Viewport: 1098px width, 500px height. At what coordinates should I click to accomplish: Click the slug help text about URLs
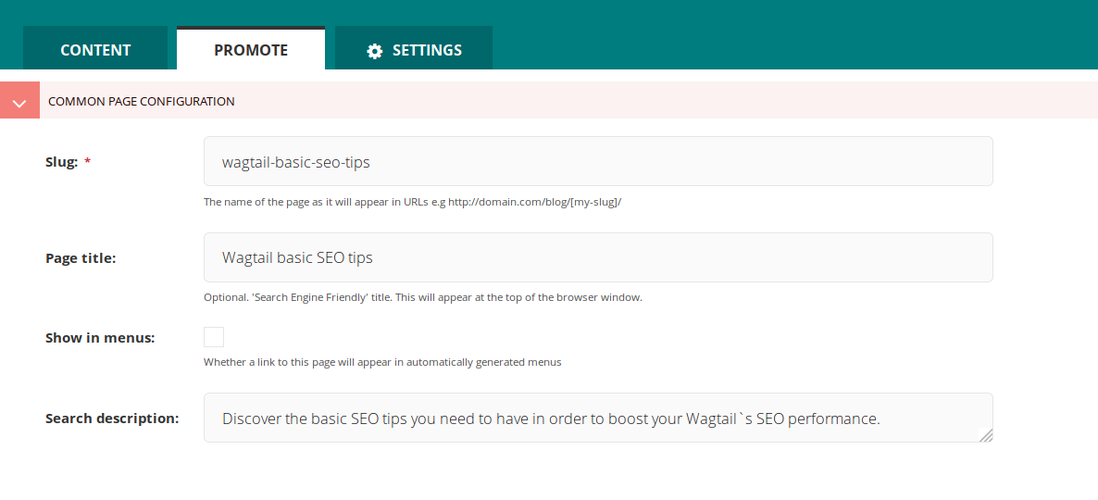point(412,202)
